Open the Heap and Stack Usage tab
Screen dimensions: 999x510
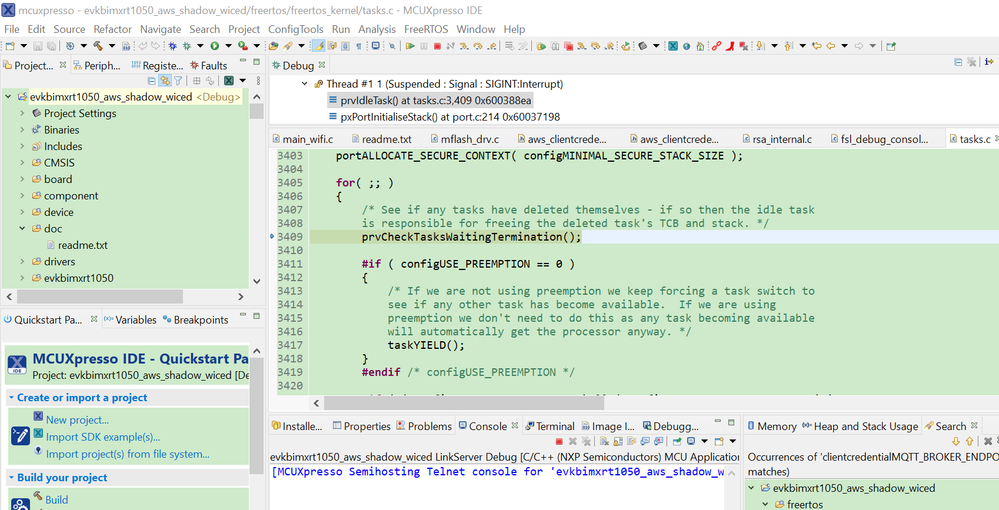[859, 426]
